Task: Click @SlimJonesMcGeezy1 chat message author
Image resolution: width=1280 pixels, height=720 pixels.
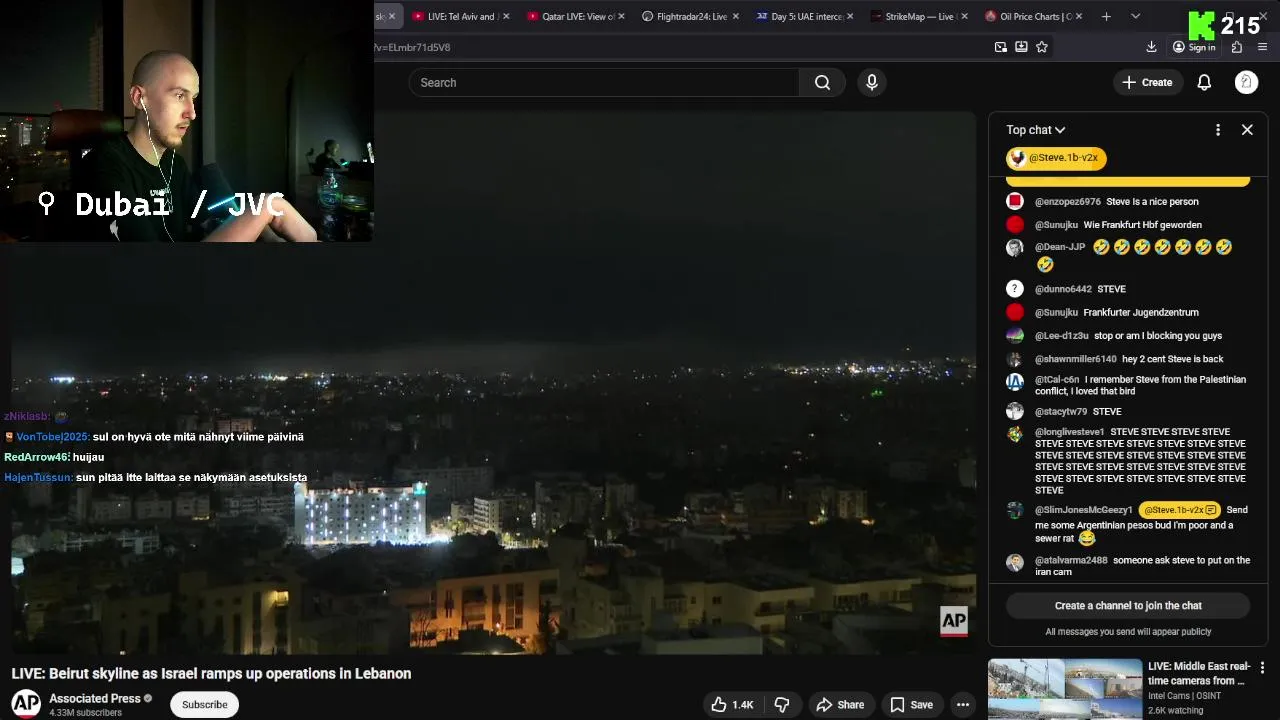Action: (x=1083, y=510)
